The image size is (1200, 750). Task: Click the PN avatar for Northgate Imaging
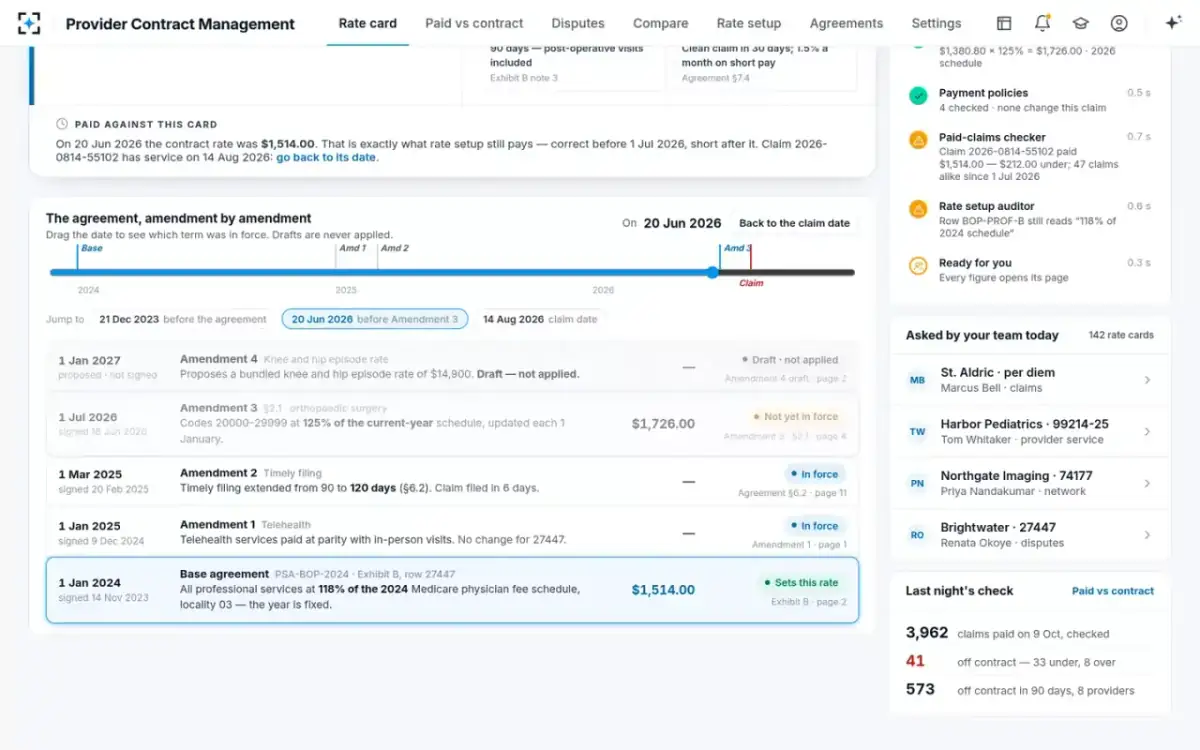pos(917,483)
